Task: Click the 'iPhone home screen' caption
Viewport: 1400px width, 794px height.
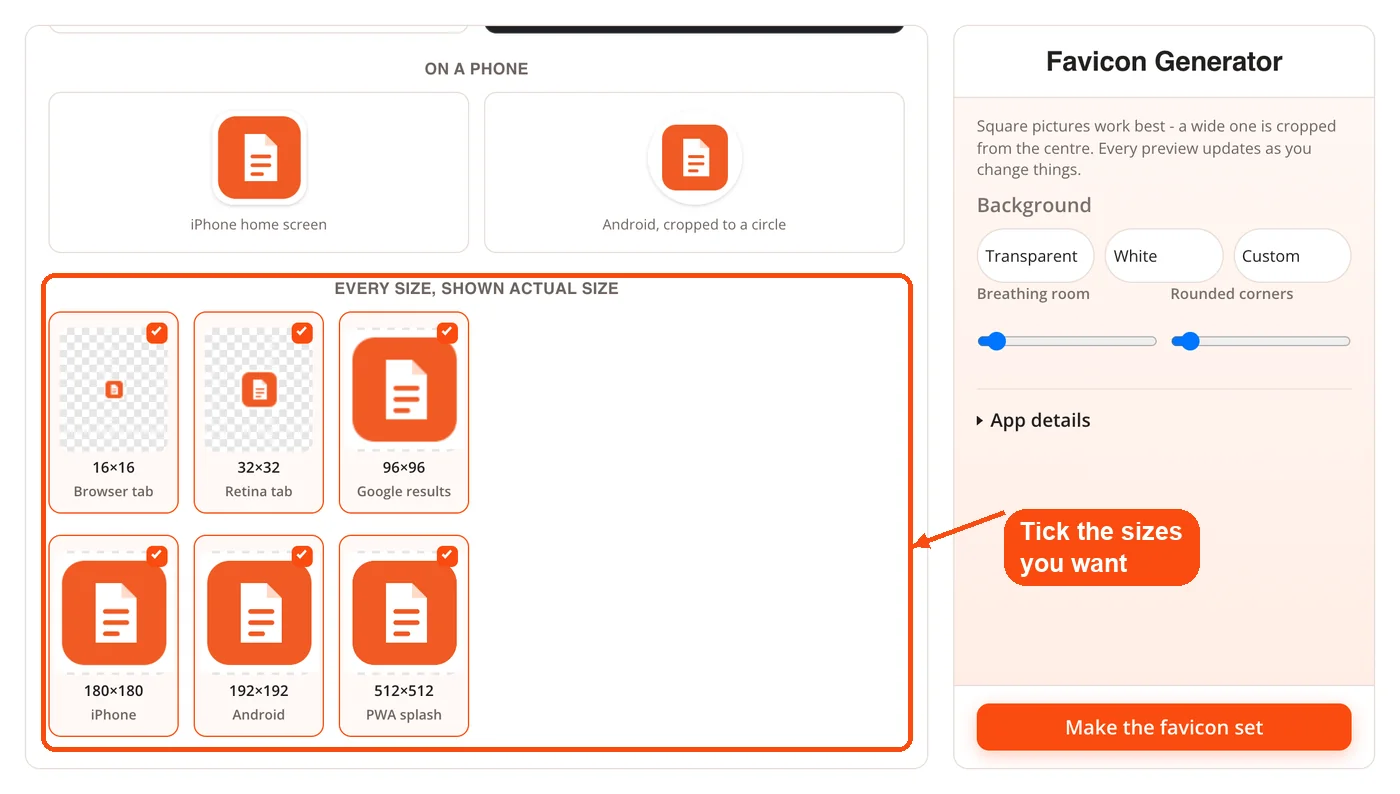Action: 259,224
